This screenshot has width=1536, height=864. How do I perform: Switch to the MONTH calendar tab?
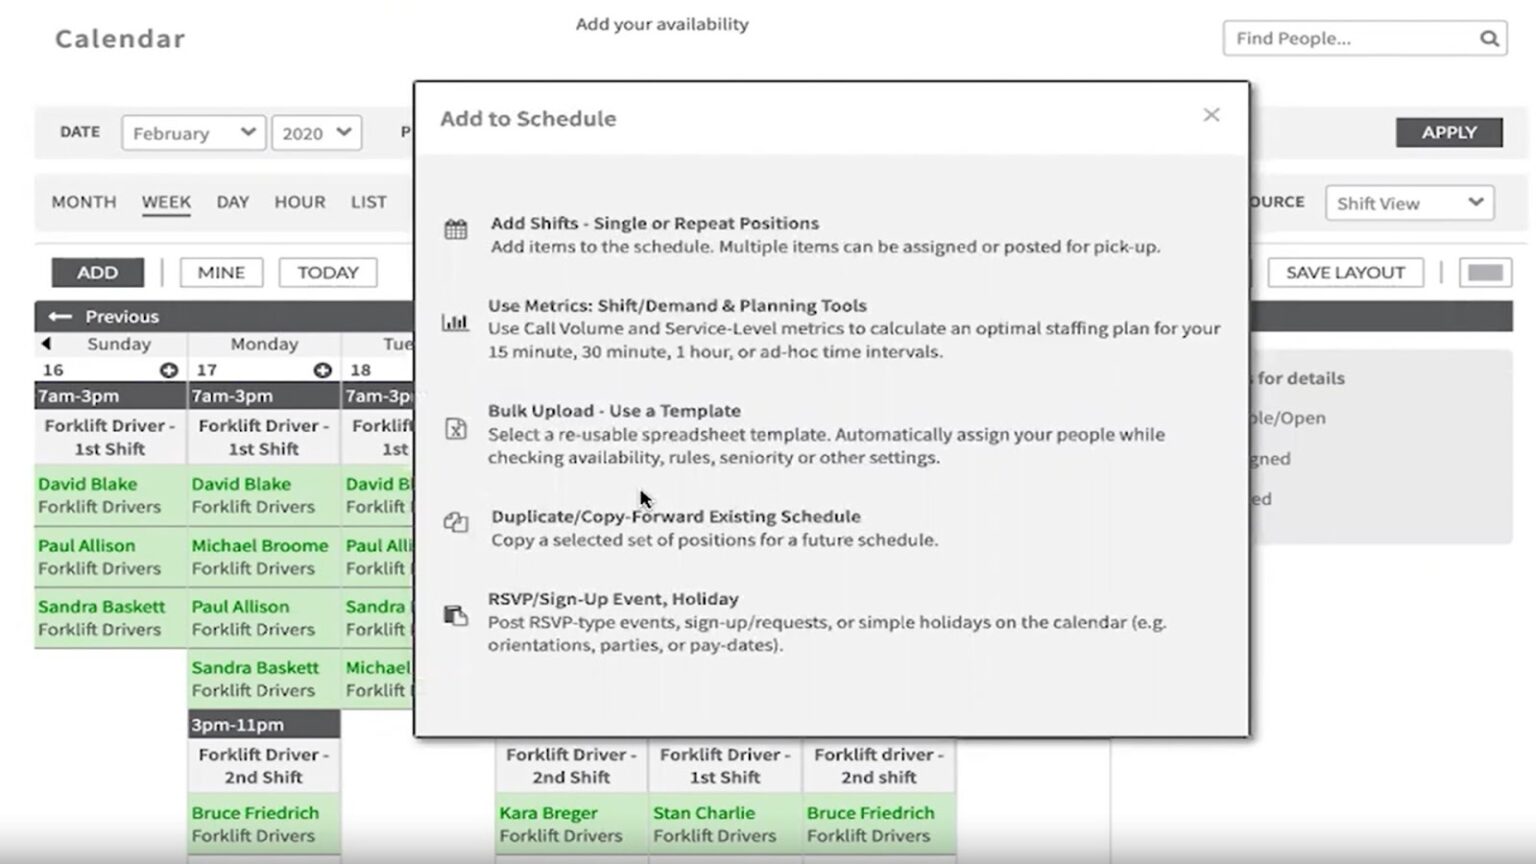[83, 202]
